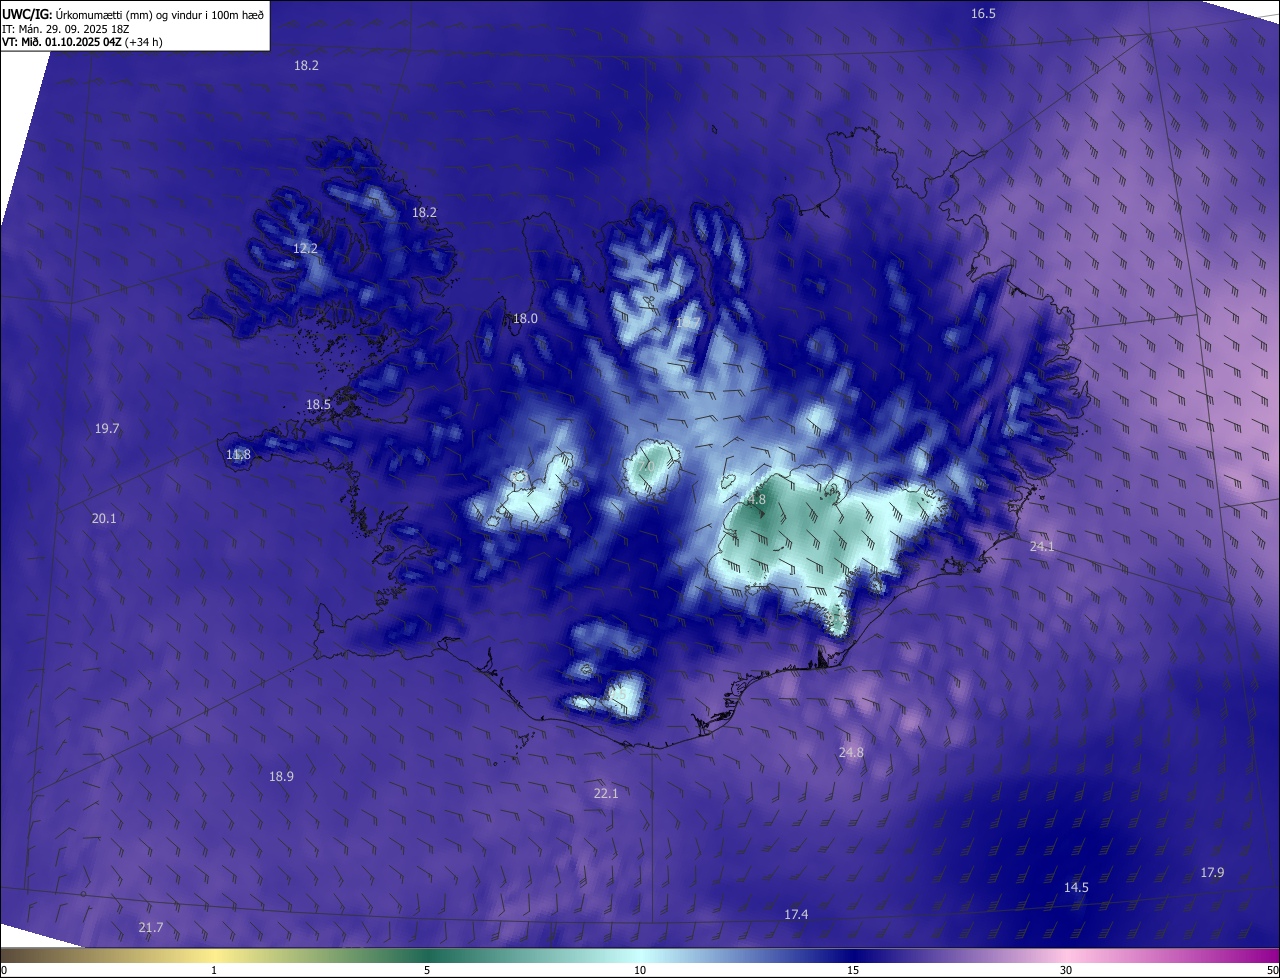Click the map value 20.1
The width and height of the screenshot is (1280, 978).
[104, 518]
